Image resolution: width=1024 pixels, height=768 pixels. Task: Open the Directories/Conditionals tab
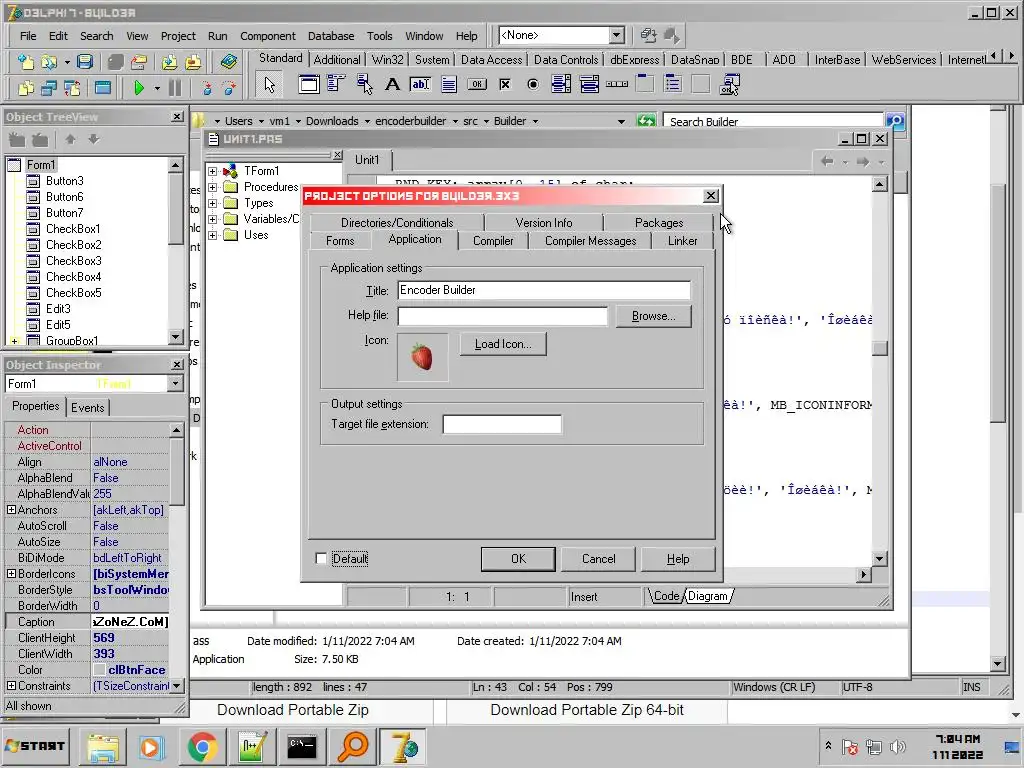point(397,223)
